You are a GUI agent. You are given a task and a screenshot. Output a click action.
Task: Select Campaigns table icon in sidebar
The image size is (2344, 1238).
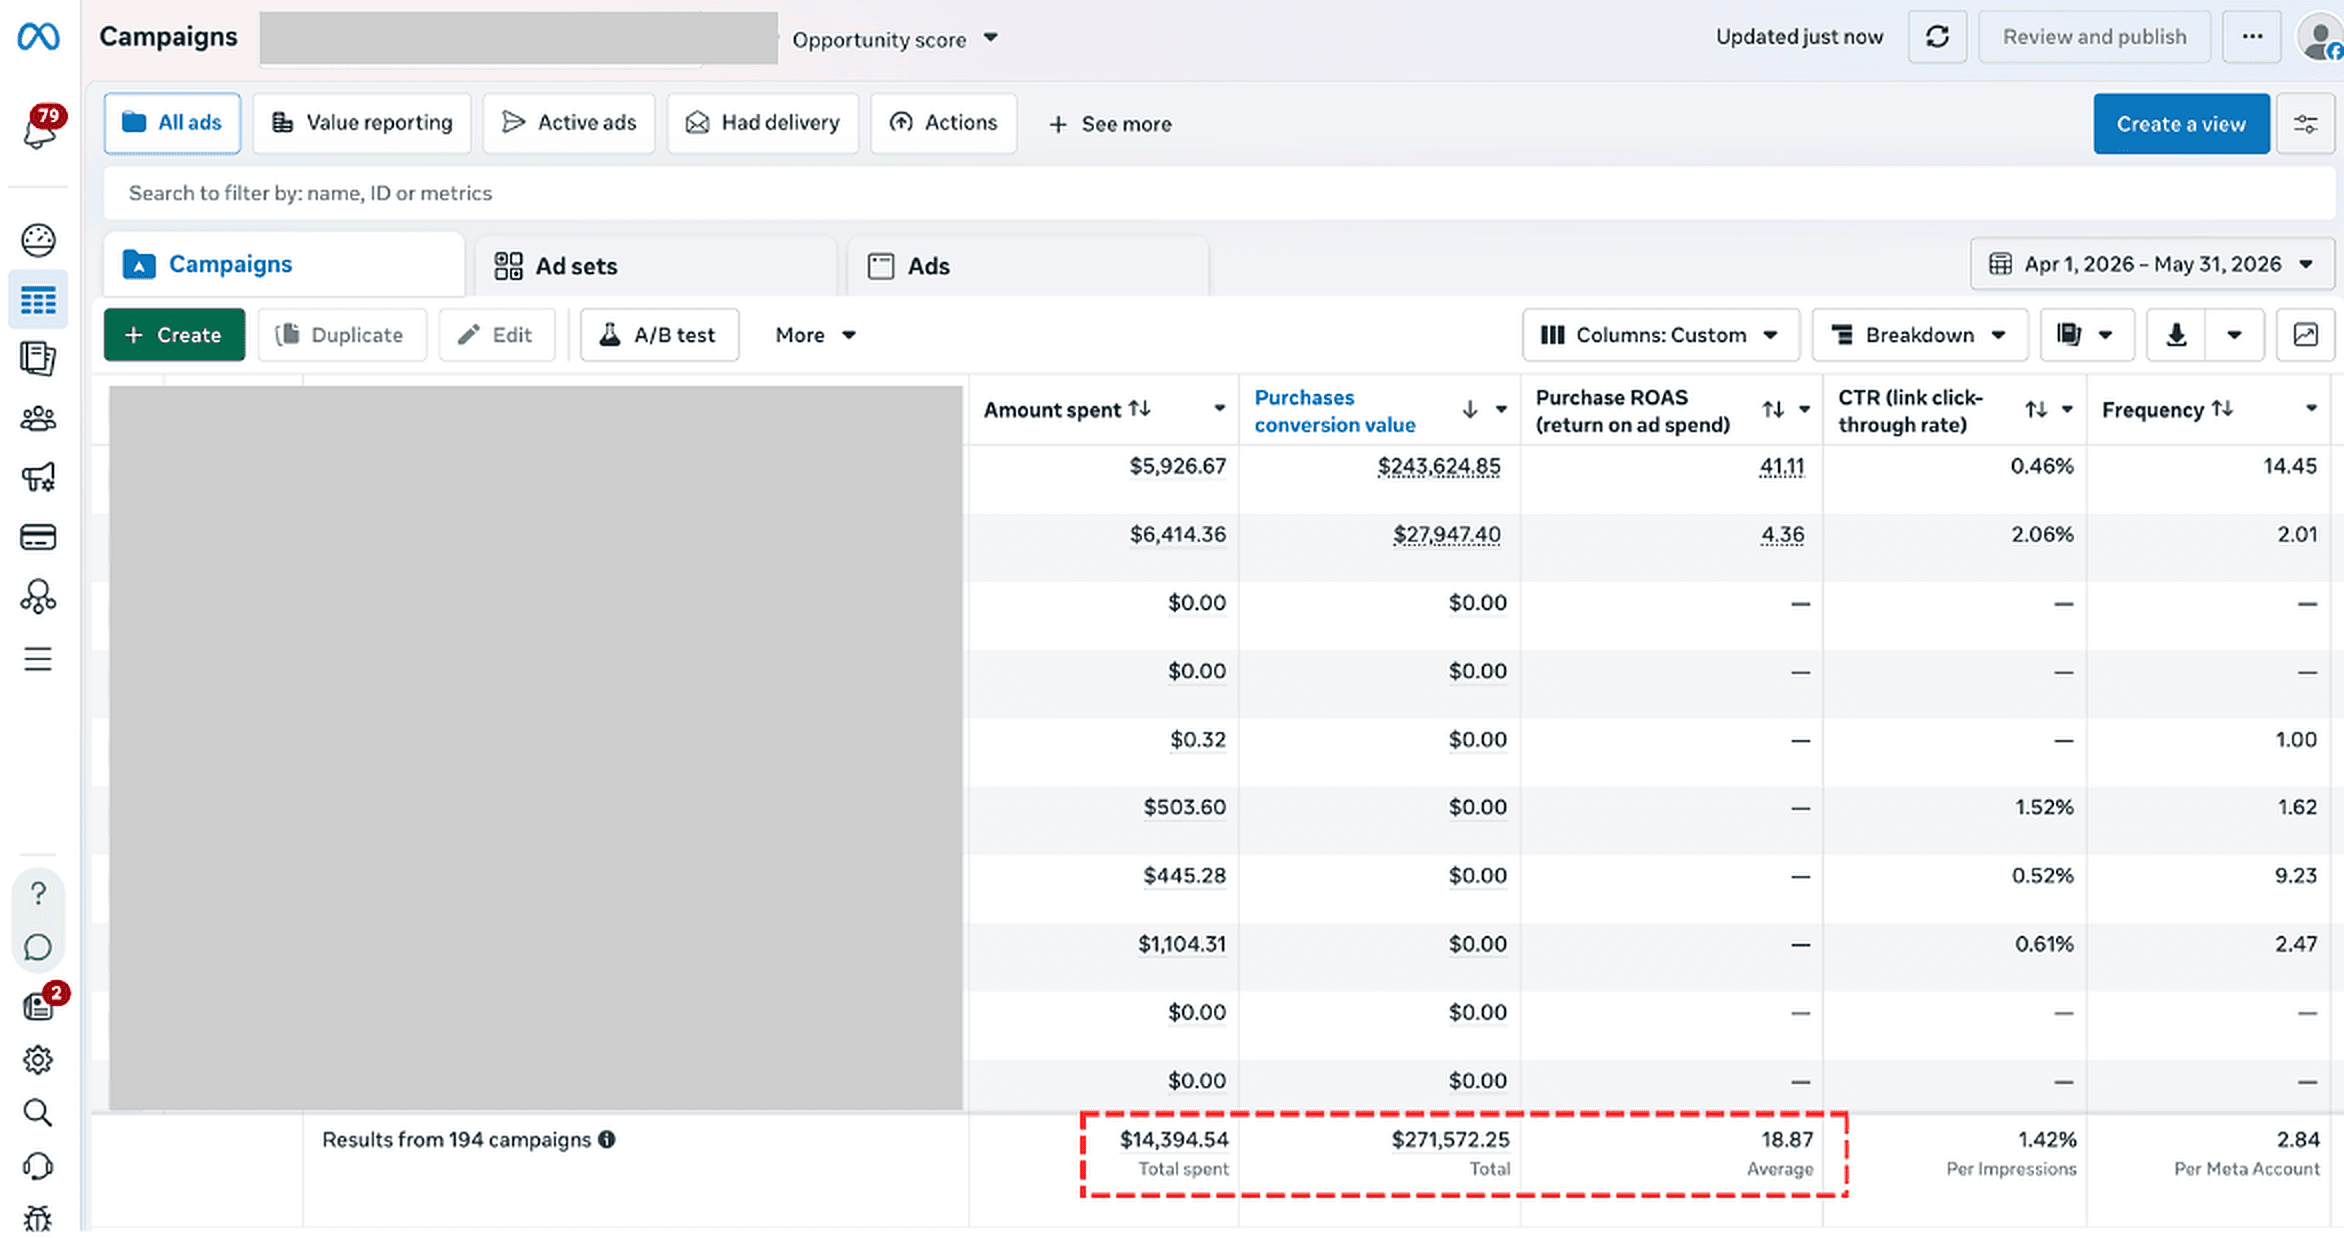[38, 300]
